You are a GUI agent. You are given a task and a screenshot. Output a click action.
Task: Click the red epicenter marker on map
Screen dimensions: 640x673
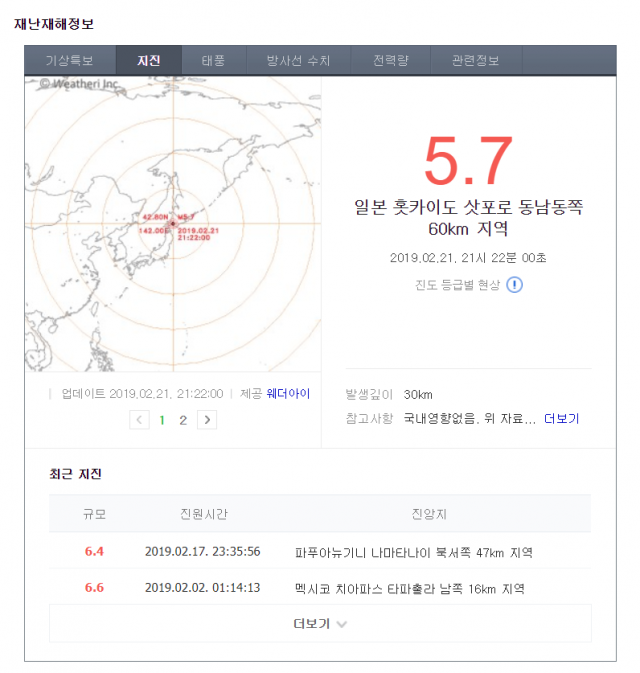tap(173, 223)
